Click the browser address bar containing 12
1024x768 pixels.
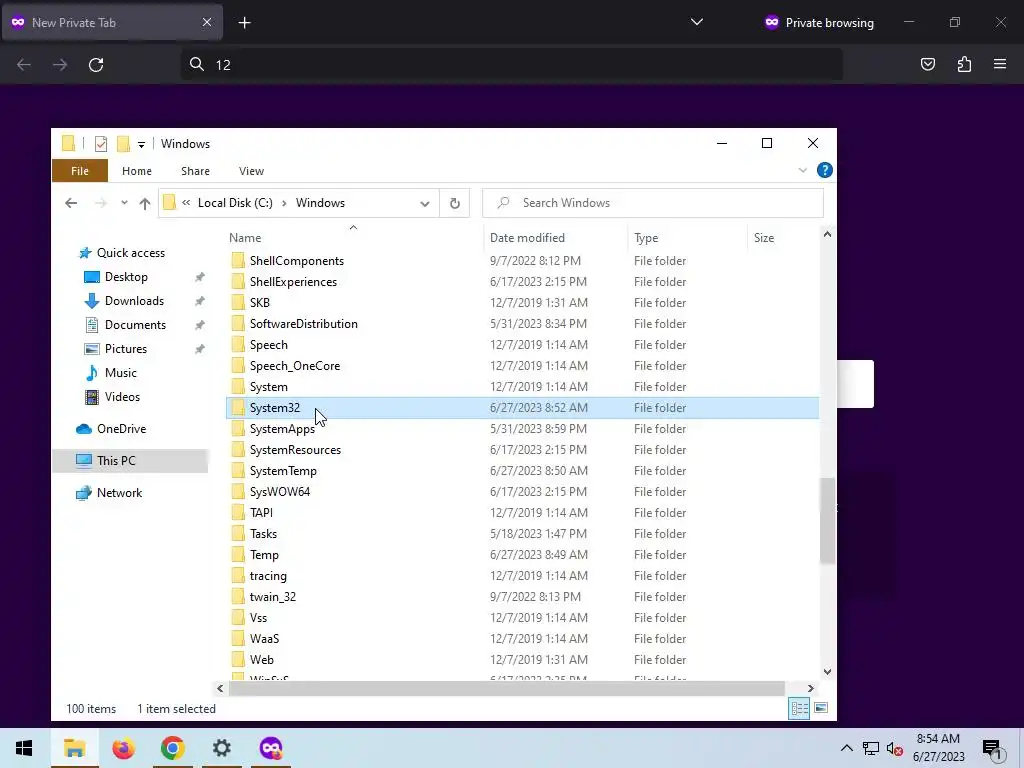point(511,64)
